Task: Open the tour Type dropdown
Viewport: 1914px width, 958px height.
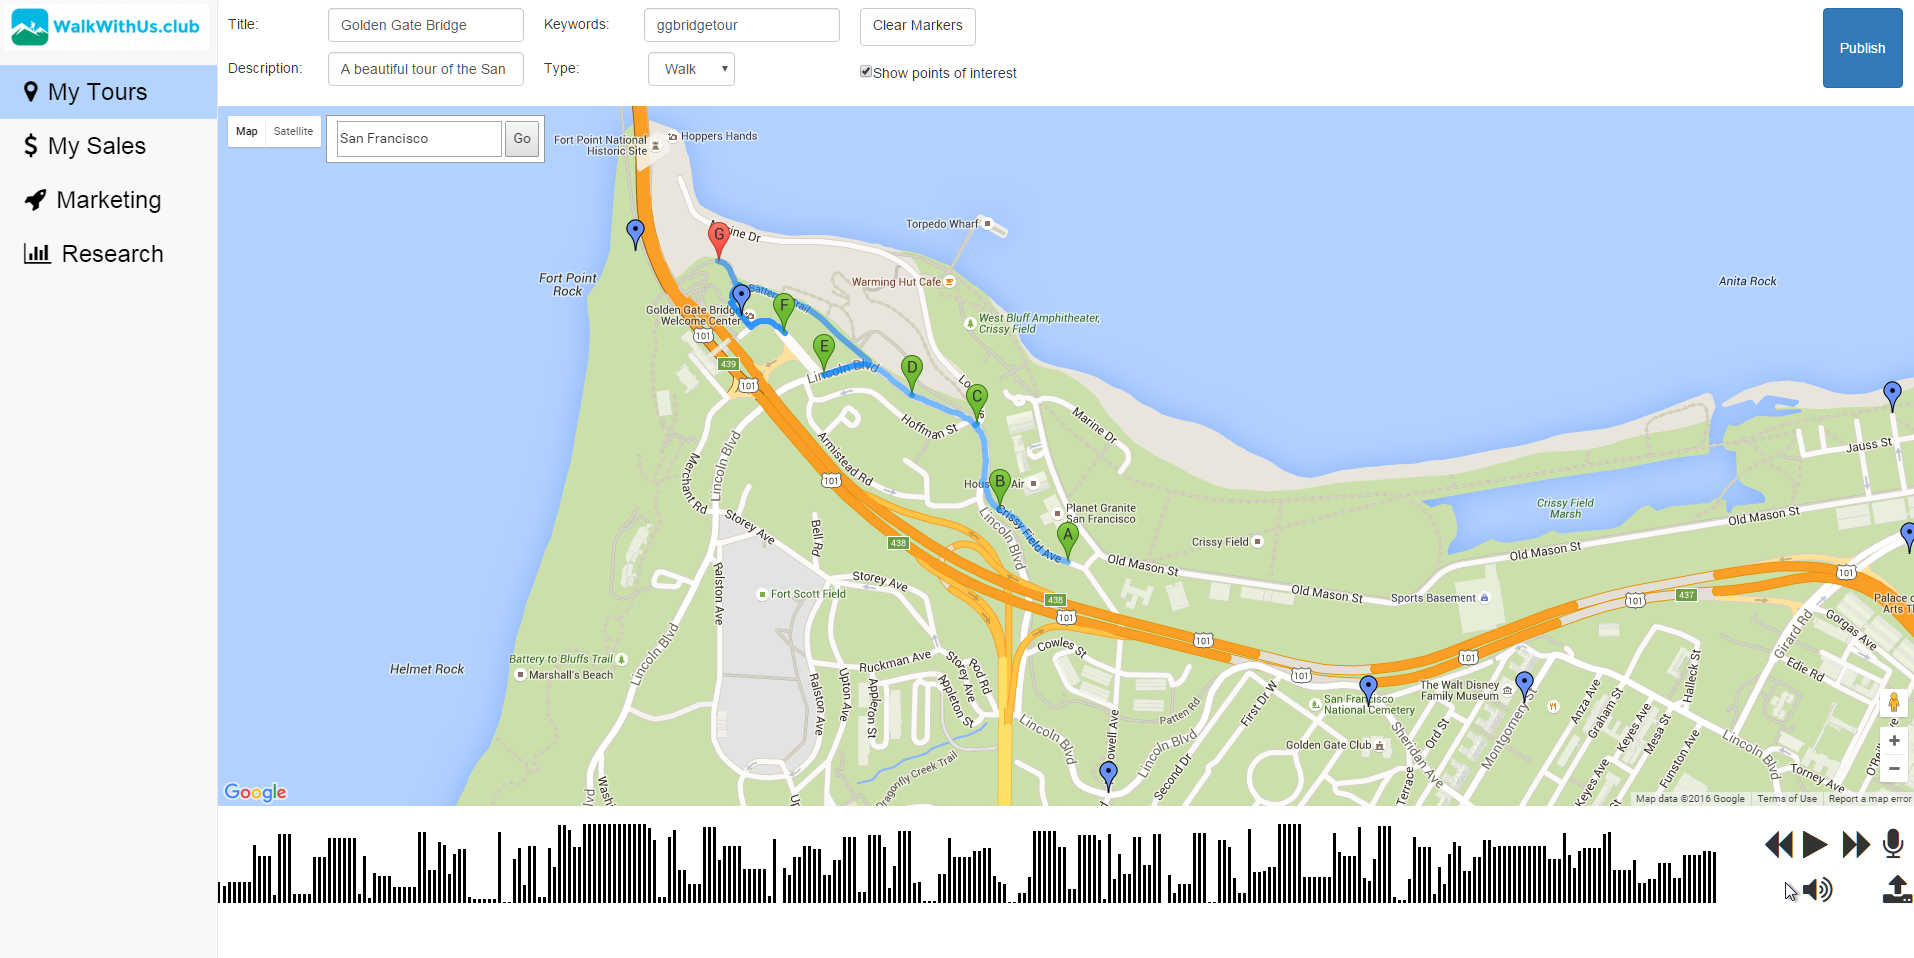Action: [691, 69]
